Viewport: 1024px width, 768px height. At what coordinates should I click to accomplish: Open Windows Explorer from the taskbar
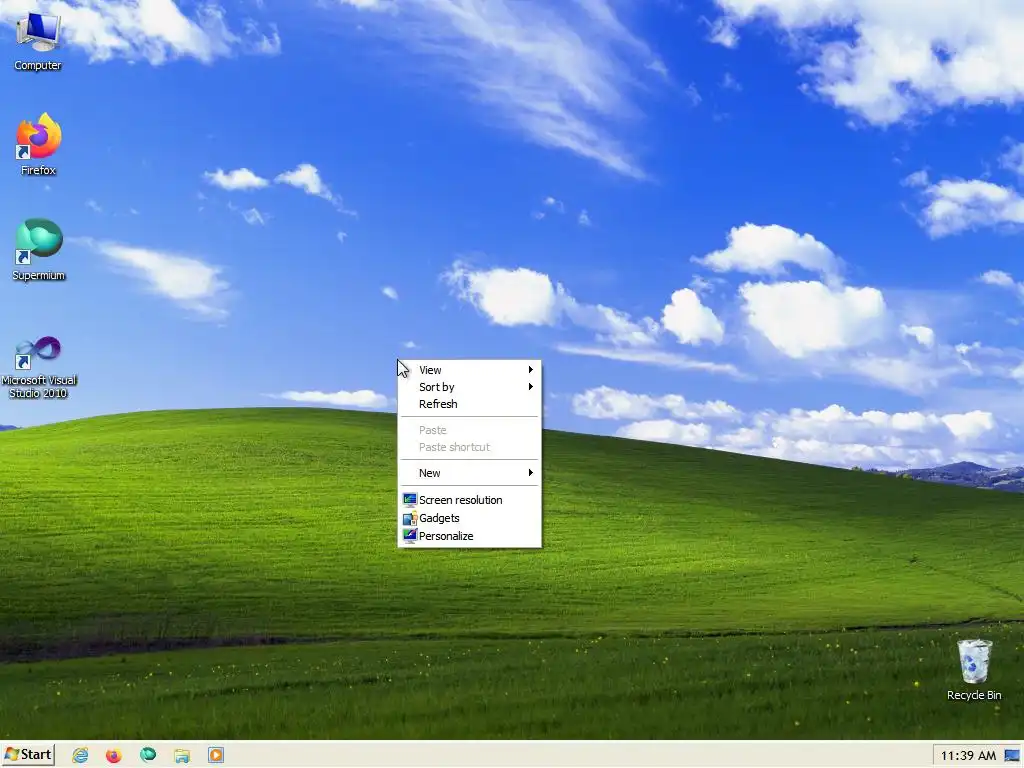[x=182, y=755]
